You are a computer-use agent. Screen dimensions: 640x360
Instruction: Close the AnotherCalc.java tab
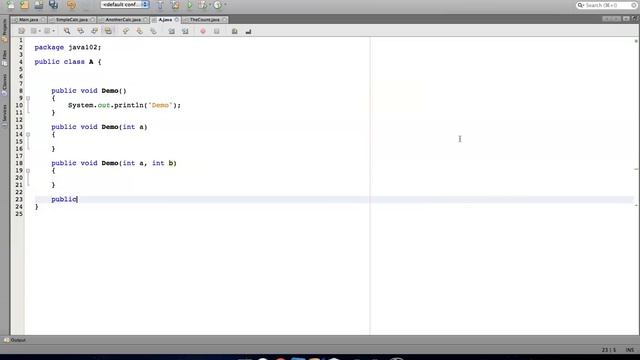pyautogui.click(x=145, y=20)
